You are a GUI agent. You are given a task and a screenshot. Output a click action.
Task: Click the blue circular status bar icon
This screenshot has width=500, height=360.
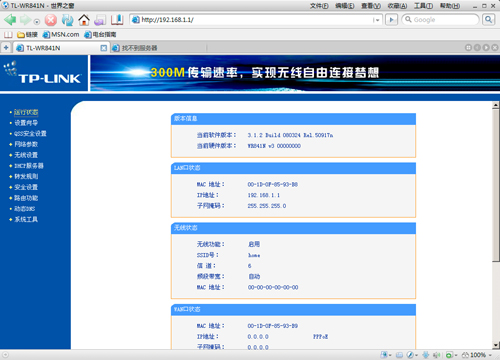(411, 355)
